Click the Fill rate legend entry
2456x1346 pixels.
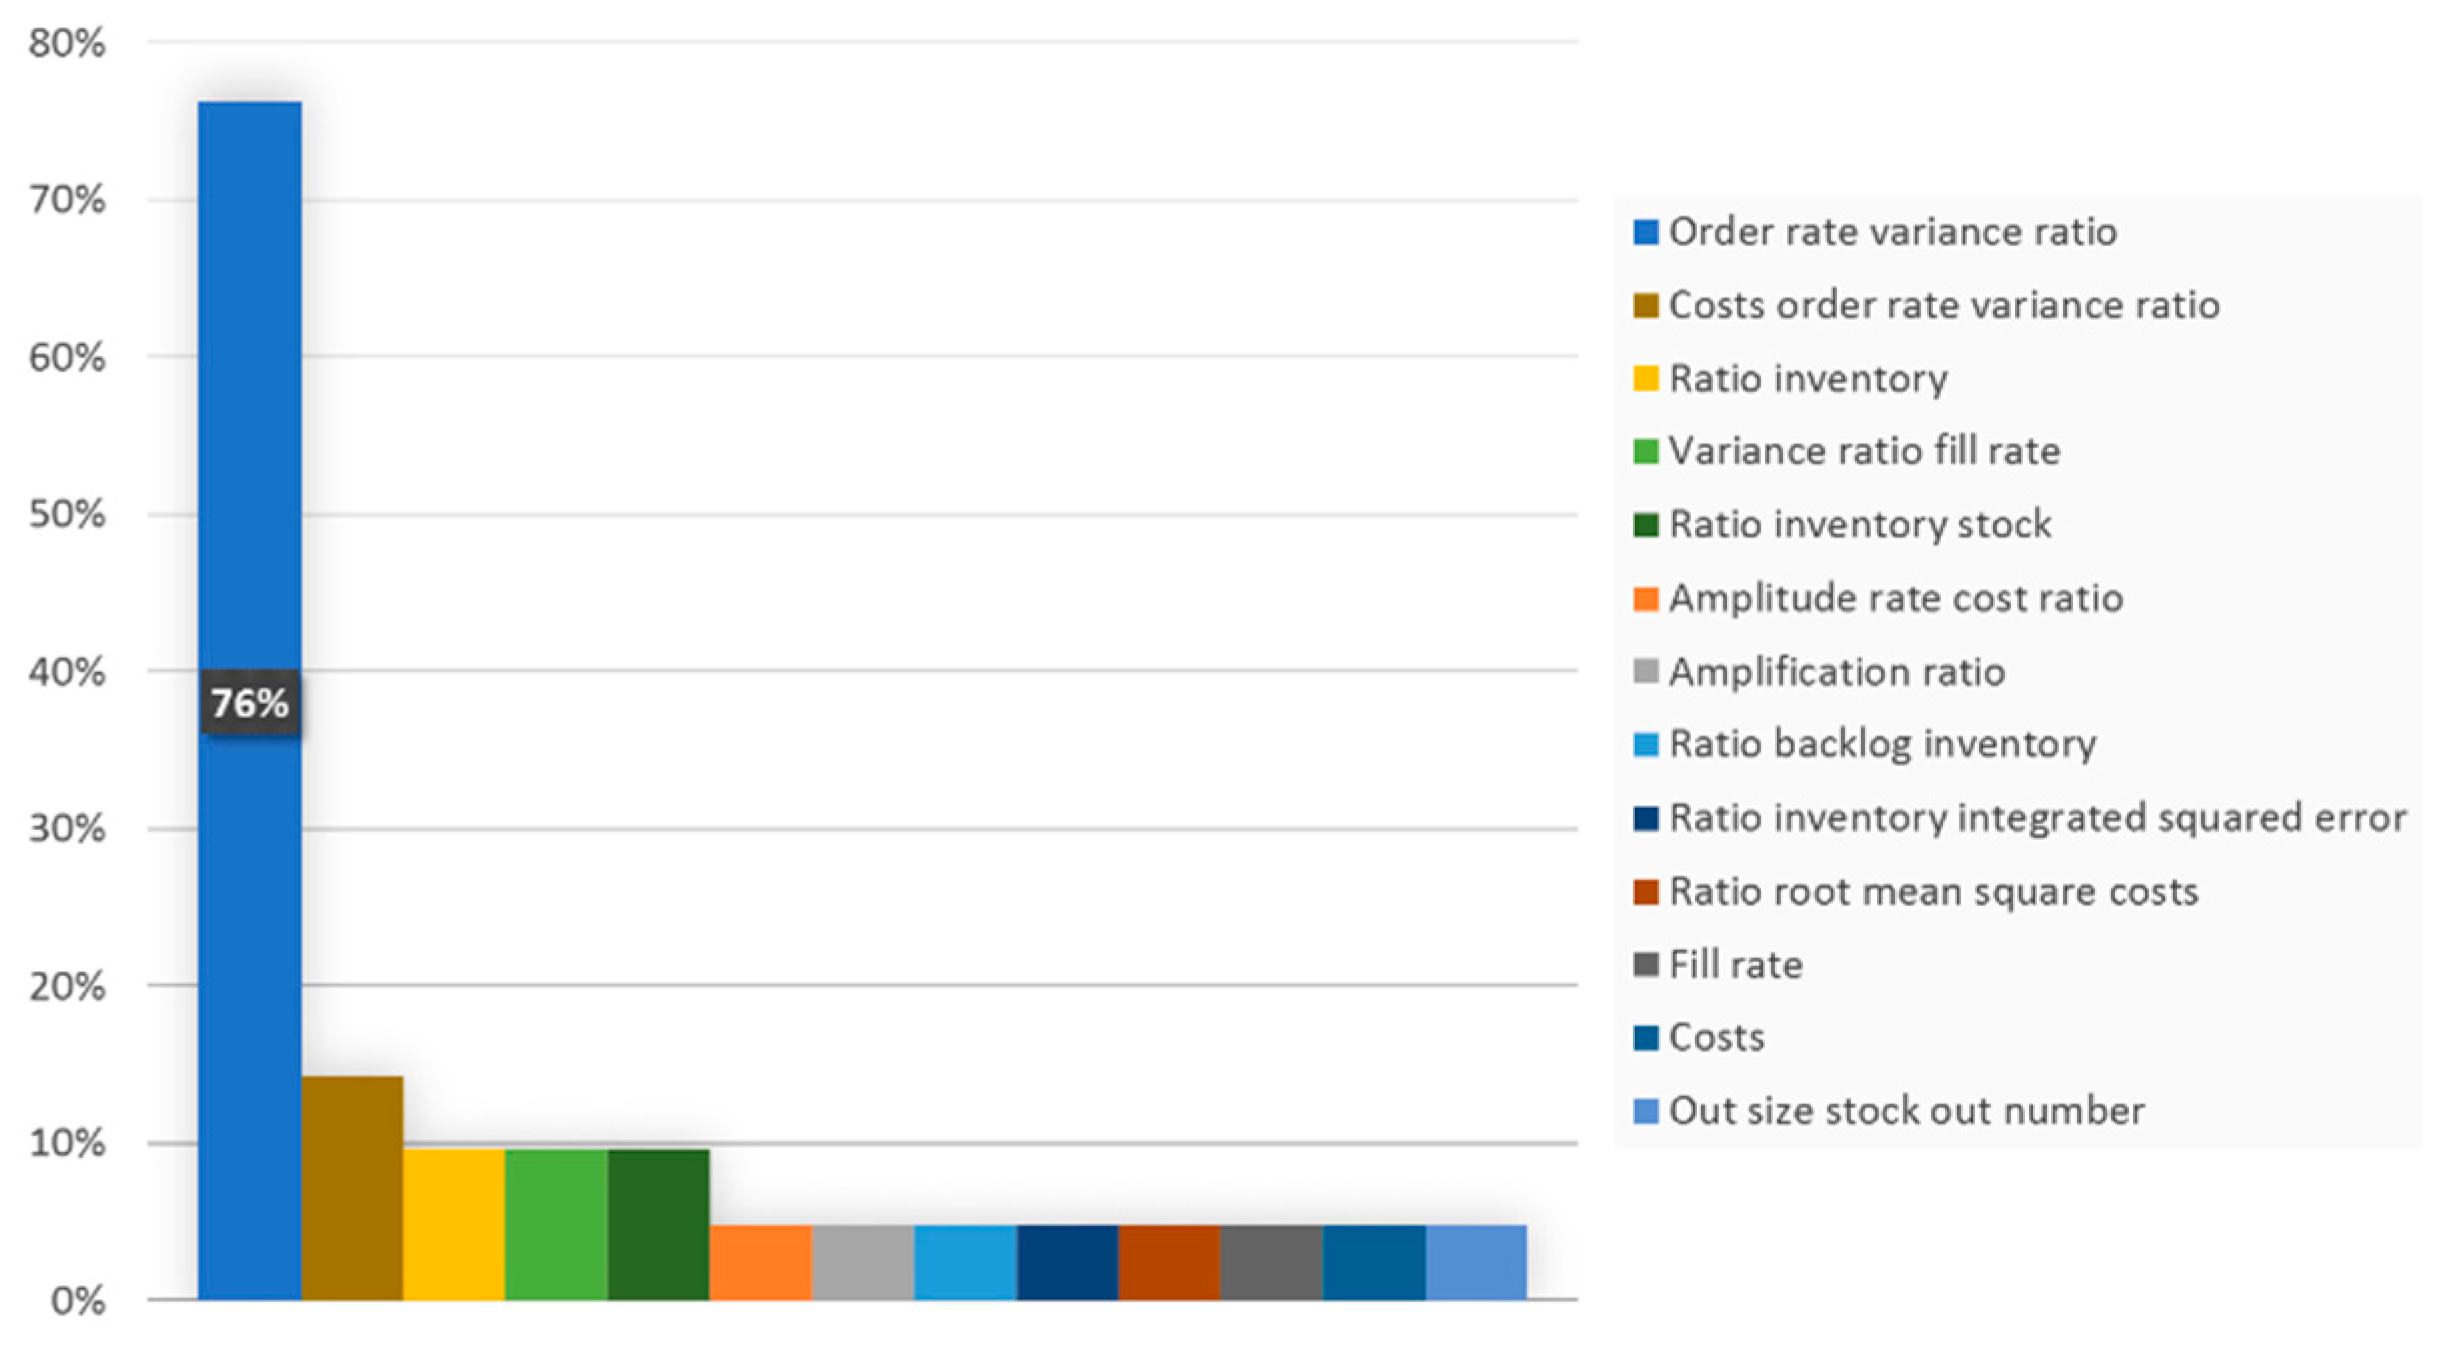pos(1735,964)
